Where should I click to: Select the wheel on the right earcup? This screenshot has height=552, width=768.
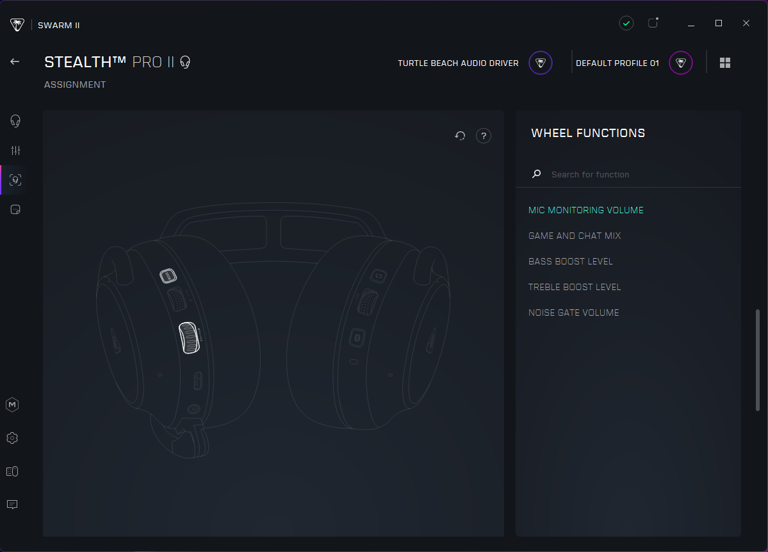(367, 302)
